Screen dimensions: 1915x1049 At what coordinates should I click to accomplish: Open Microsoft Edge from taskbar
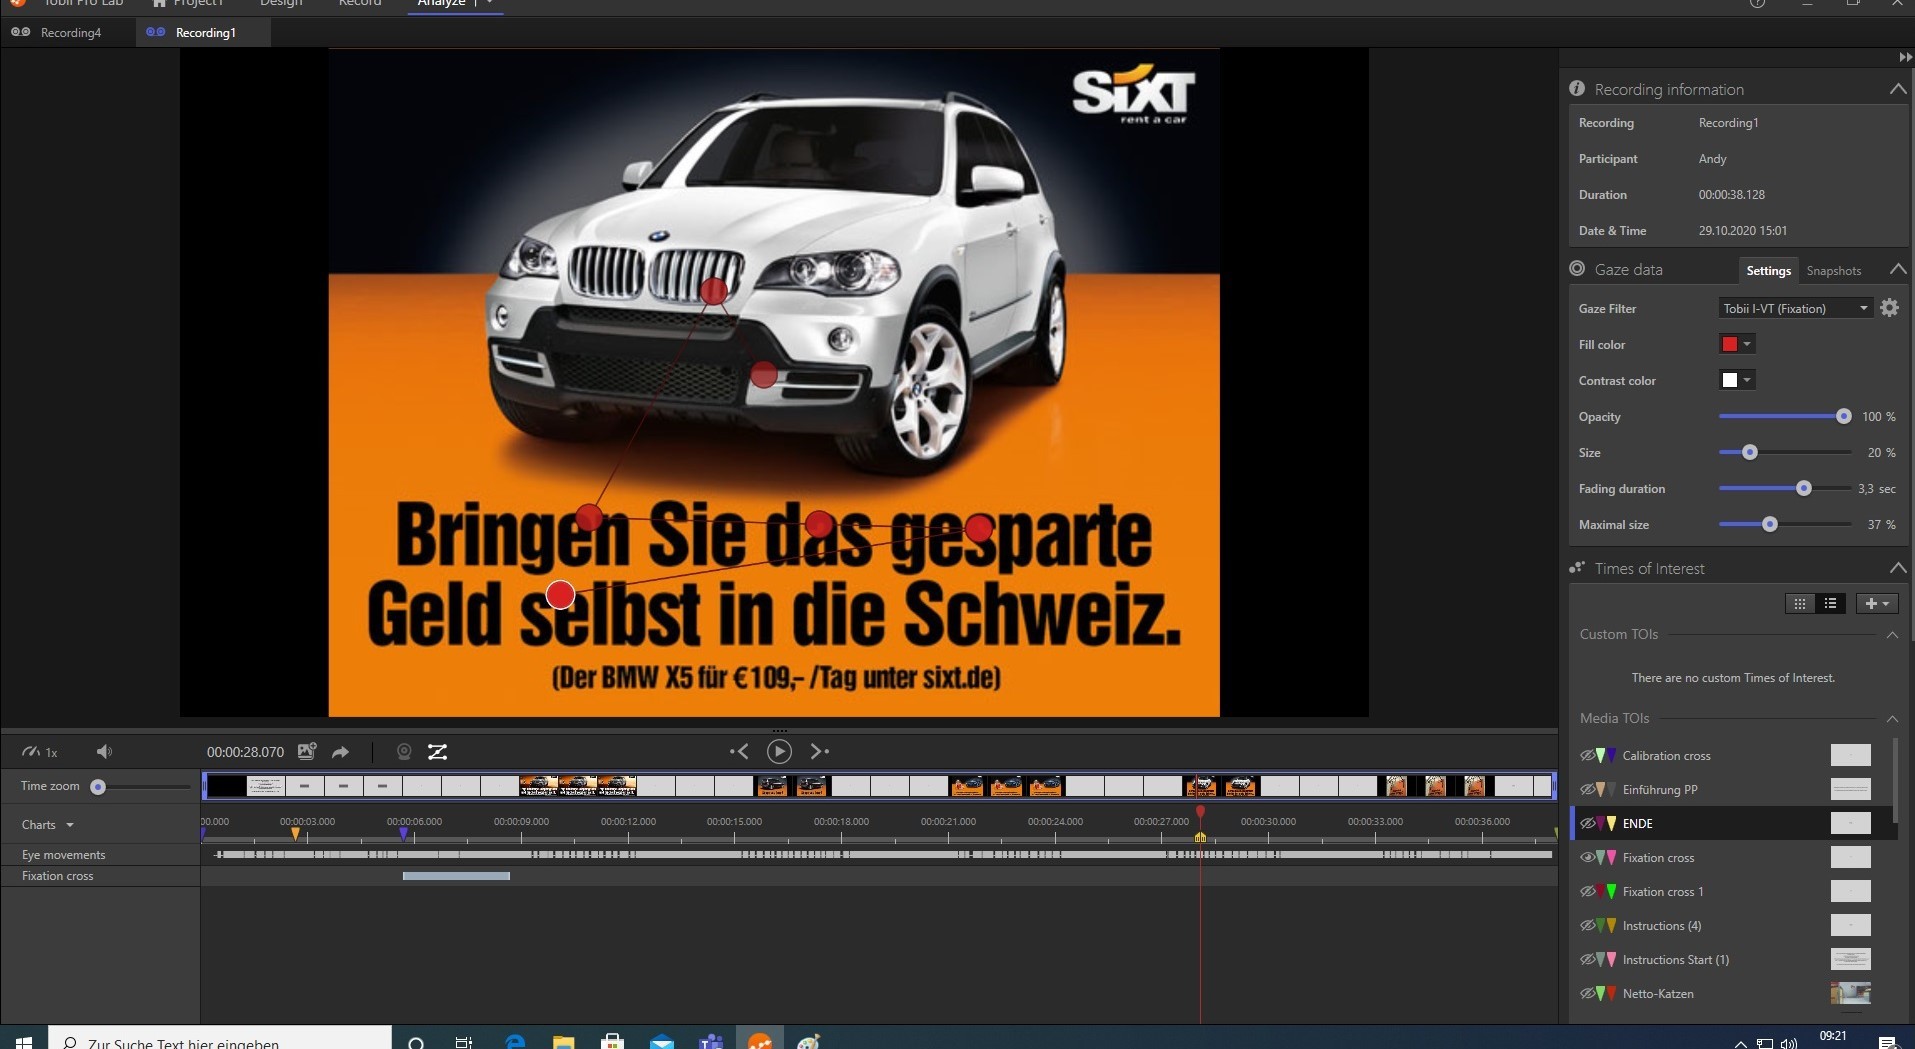coord(515,1042)
